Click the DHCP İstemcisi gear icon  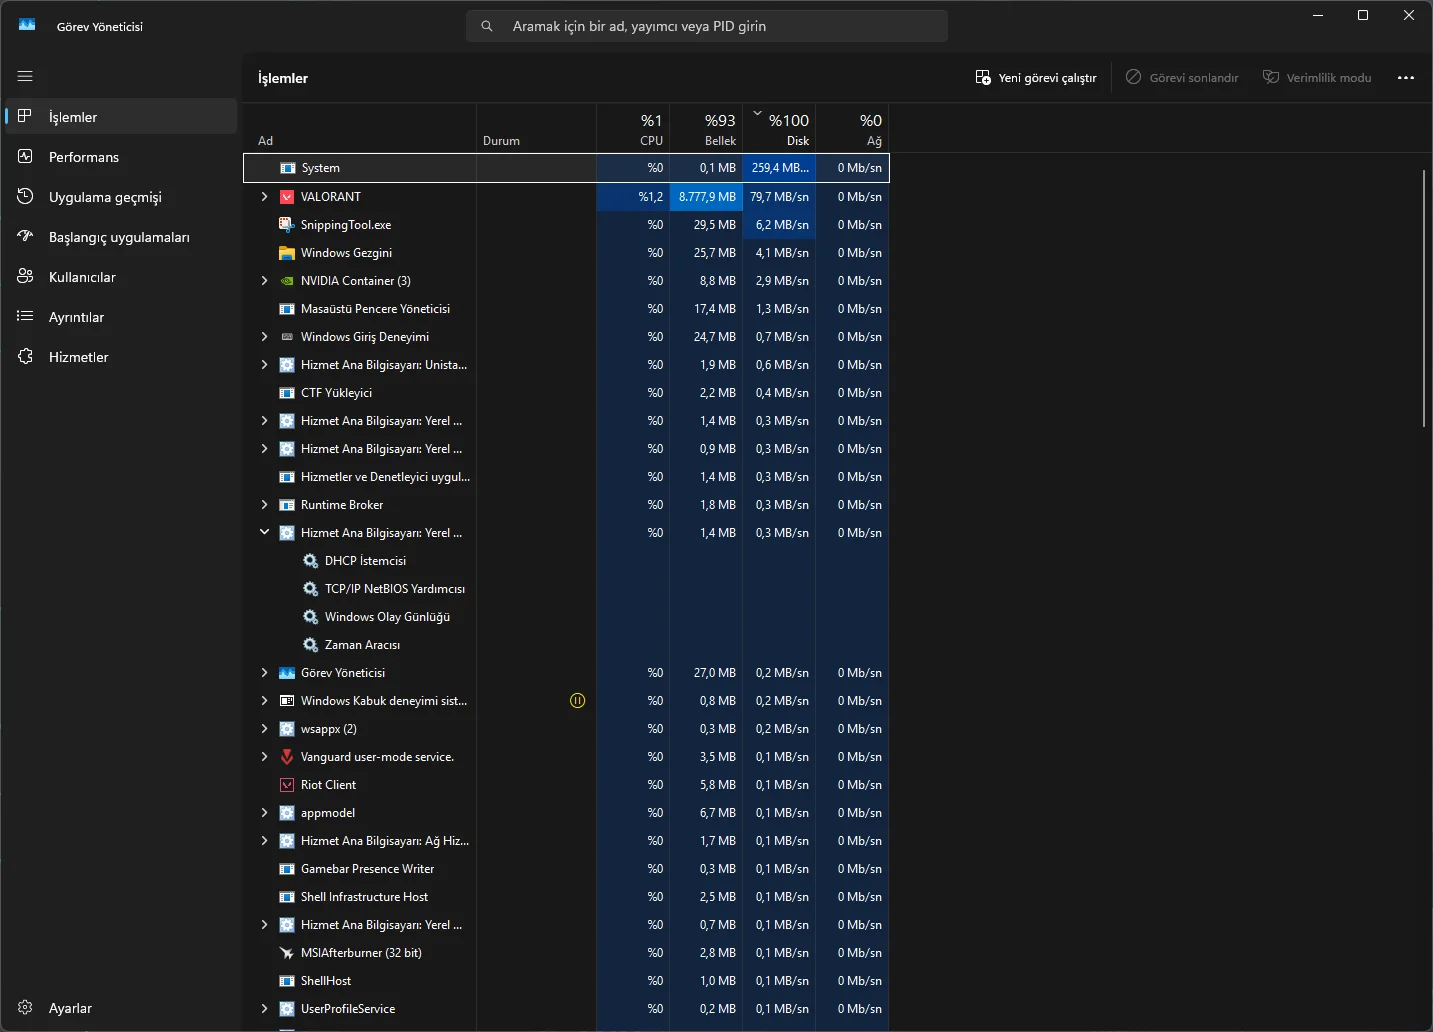click(311, 561)
